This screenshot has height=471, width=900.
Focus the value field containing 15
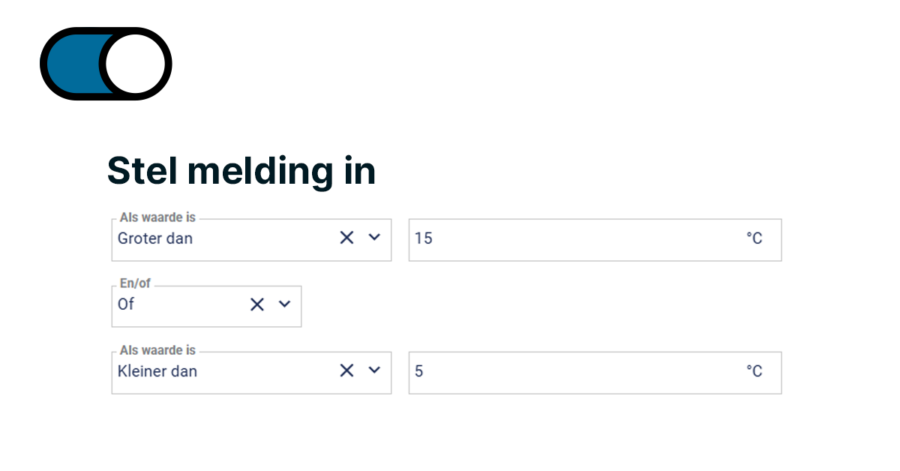click(x=595, y=240)
